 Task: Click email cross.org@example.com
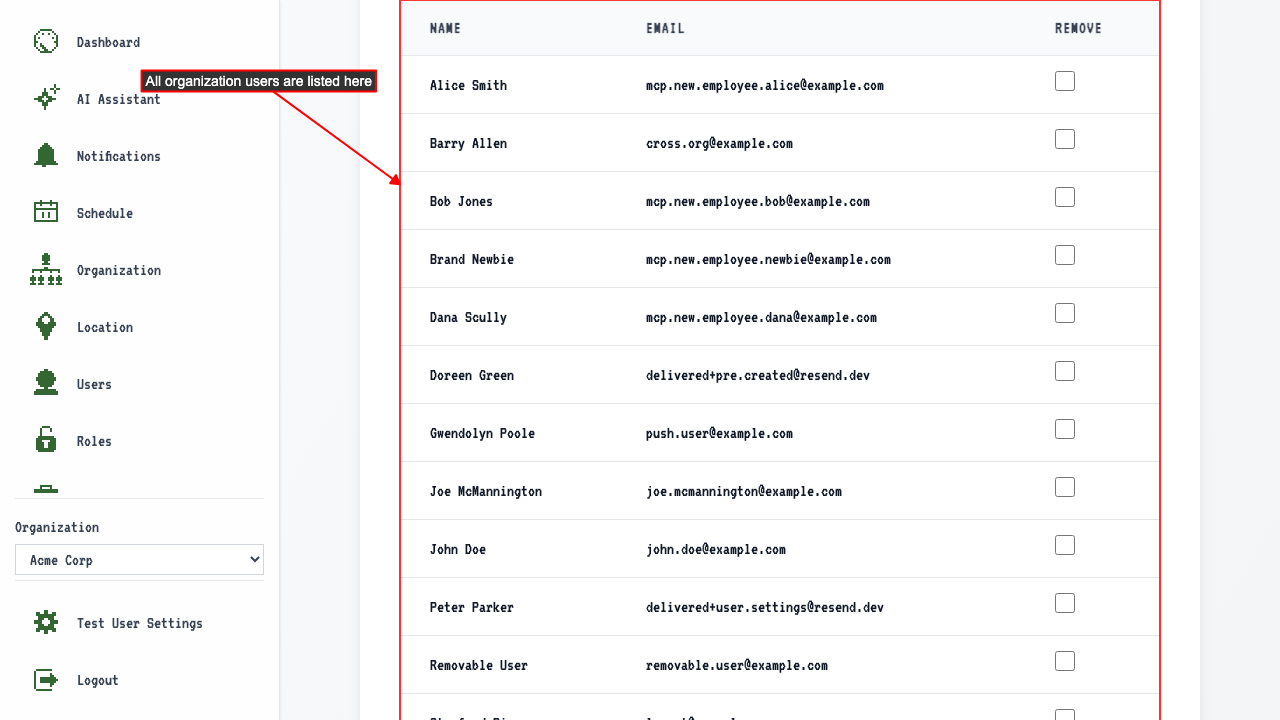[719, 143]
